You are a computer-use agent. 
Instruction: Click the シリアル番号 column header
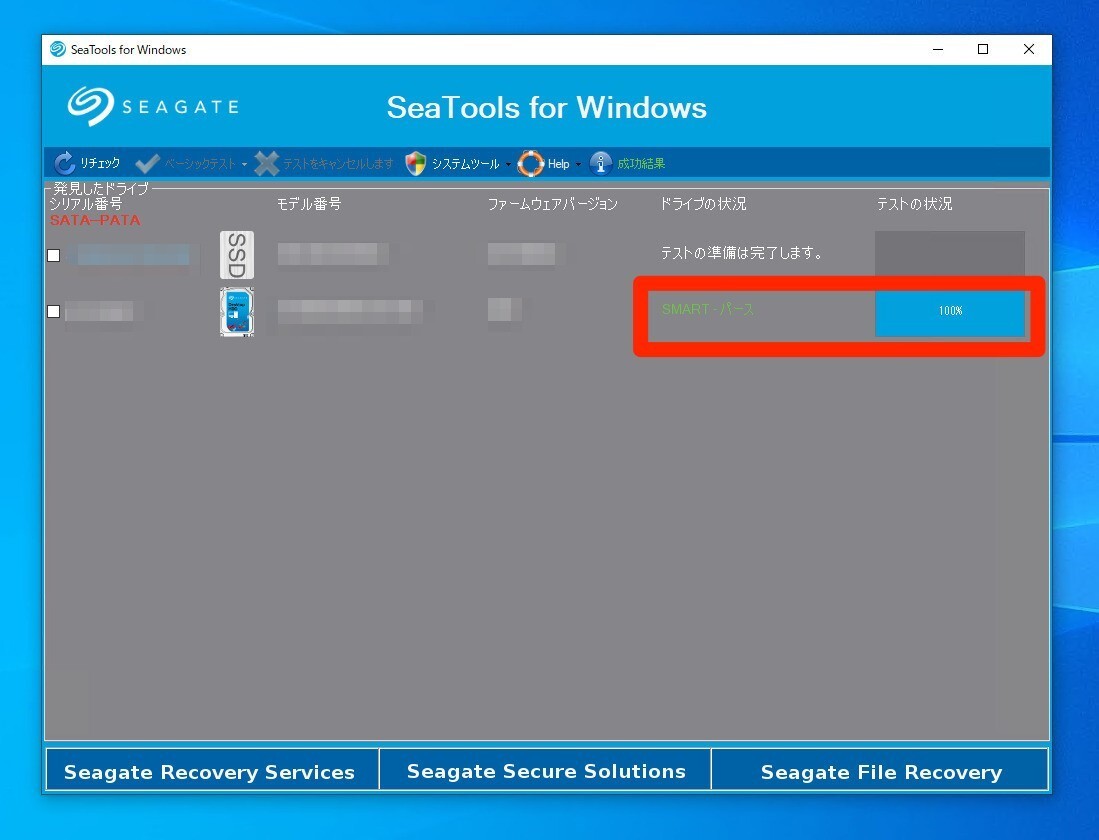(x=86, y=203)
